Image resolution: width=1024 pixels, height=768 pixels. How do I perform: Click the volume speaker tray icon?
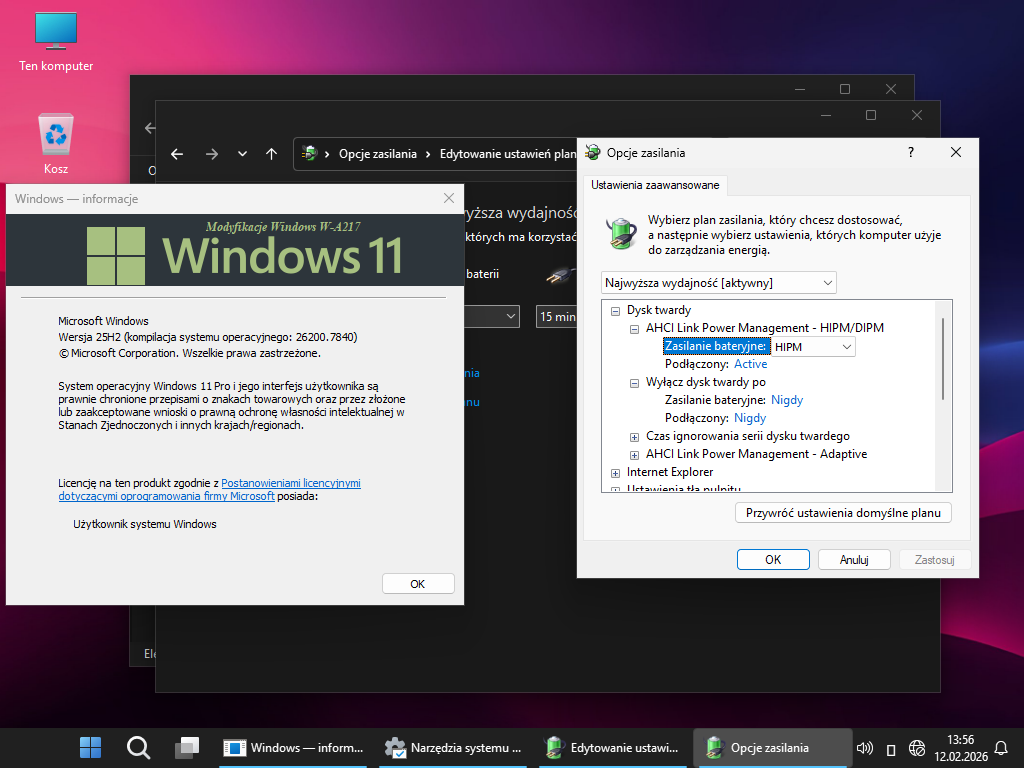[865, 748]
